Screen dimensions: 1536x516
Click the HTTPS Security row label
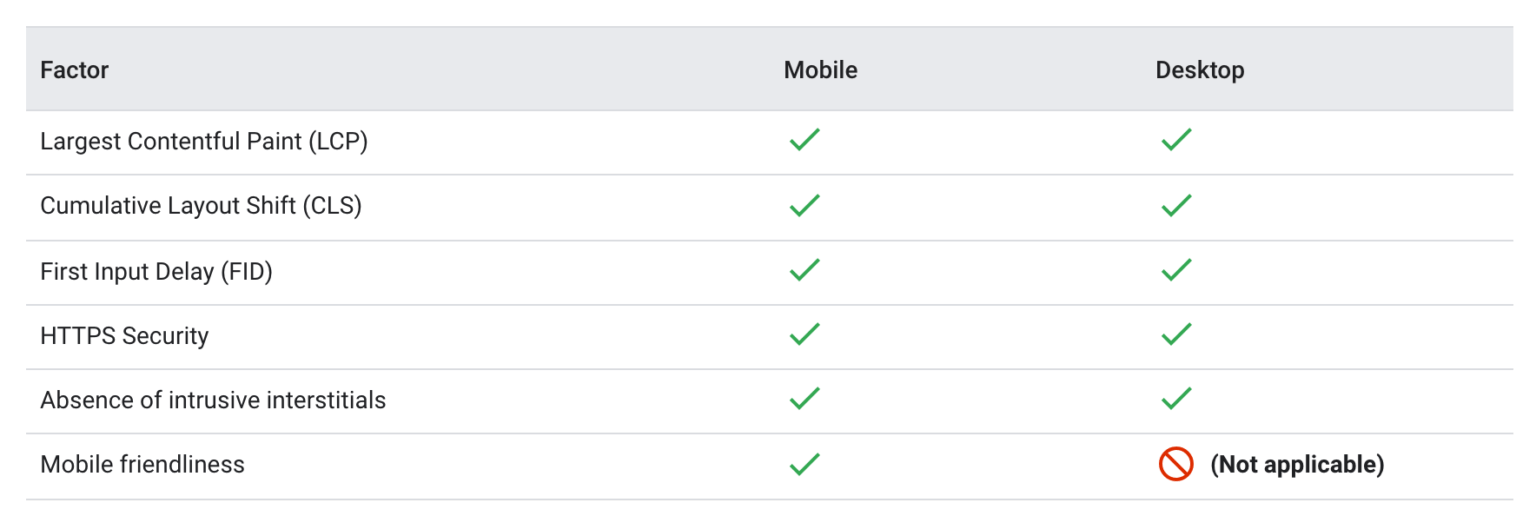[124, 336]
